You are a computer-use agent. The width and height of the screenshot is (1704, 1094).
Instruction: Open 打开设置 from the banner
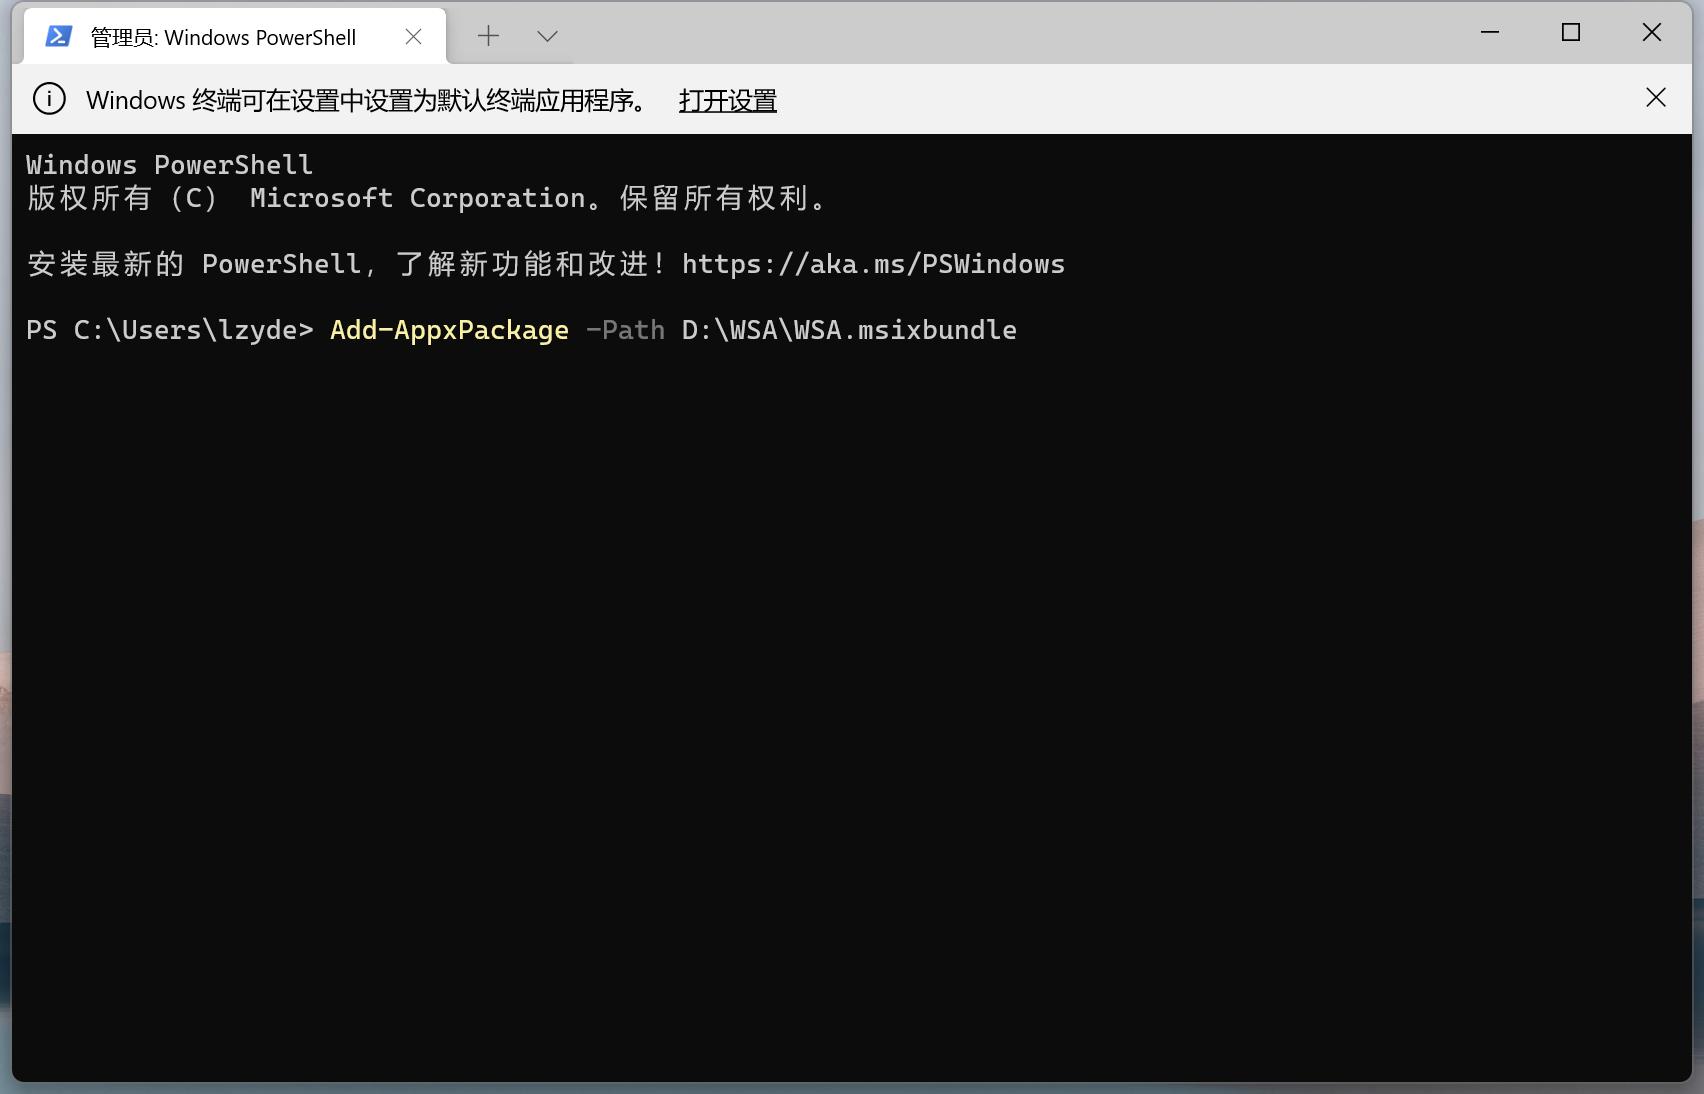click(x=728, y=100)
